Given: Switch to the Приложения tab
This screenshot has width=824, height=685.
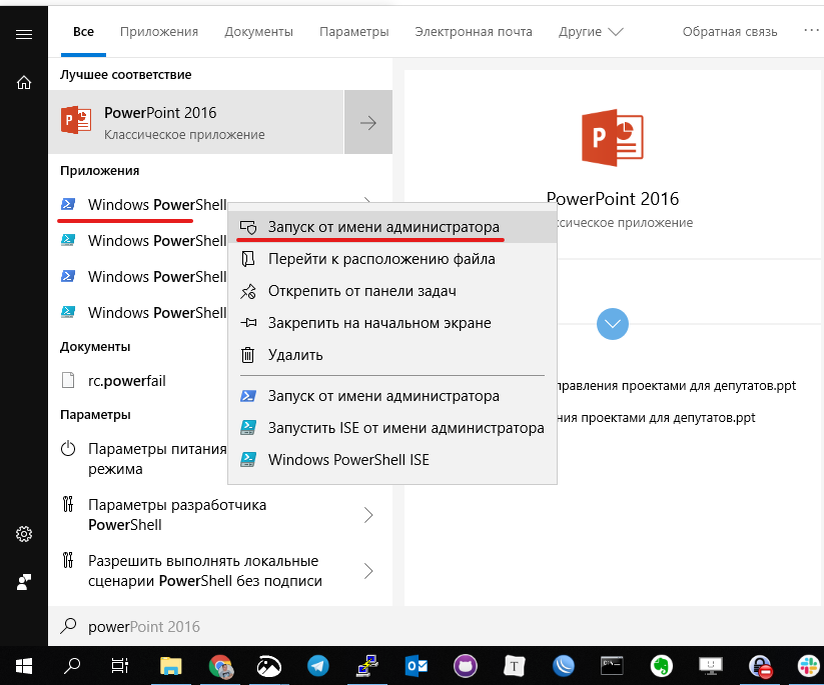Looking at the screenshot, I should [x=159, y=32].
